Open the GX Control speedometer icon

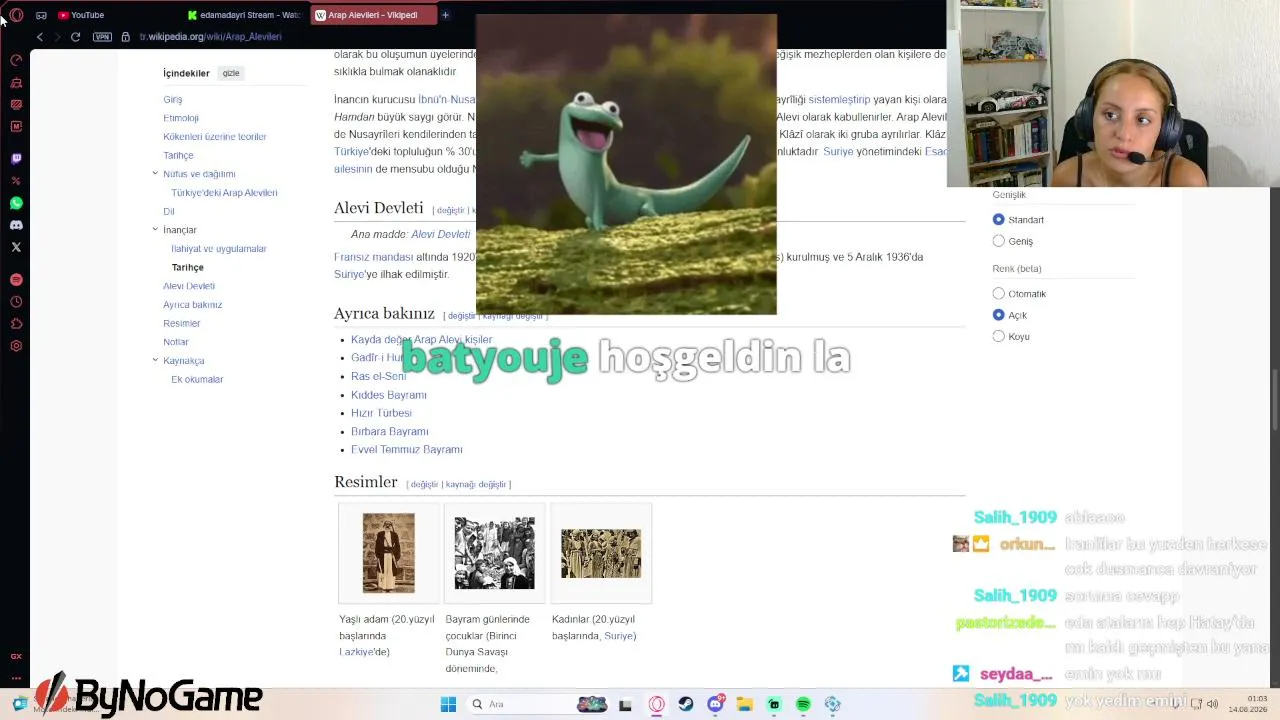[x=16, y=60]
